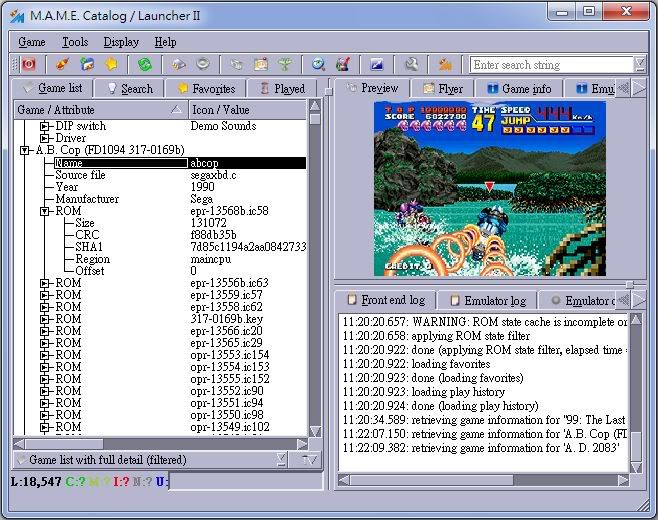The width and height of the screenshot is (658, 520).
Task: Click the blue disc magnifier icon
Action: tap(319, 65)
